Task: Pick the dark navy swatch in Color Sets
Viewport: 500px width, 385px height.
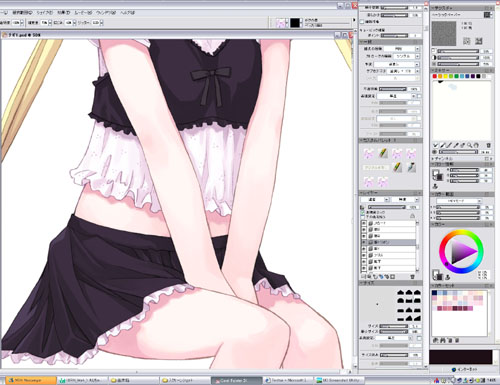Action: [x=435, y=293]
